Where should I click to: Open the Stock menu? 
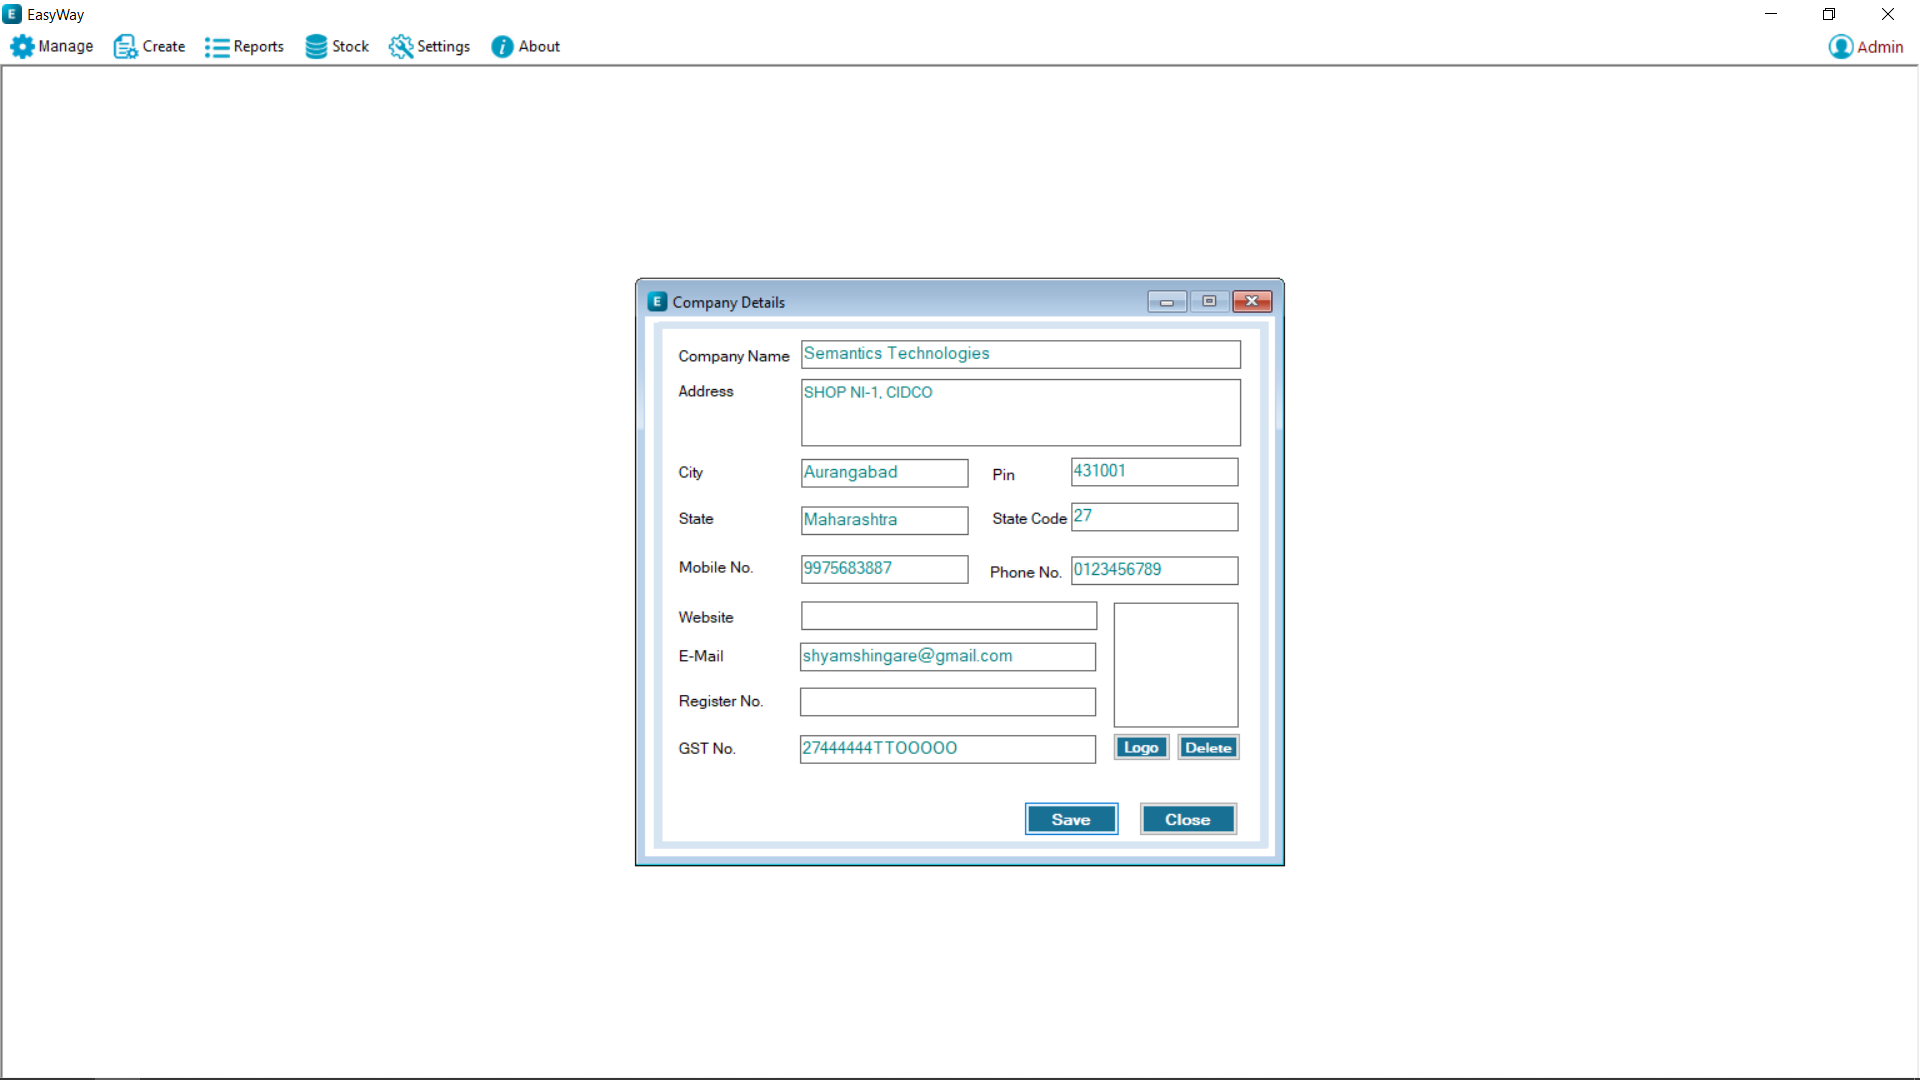point(350,47)
